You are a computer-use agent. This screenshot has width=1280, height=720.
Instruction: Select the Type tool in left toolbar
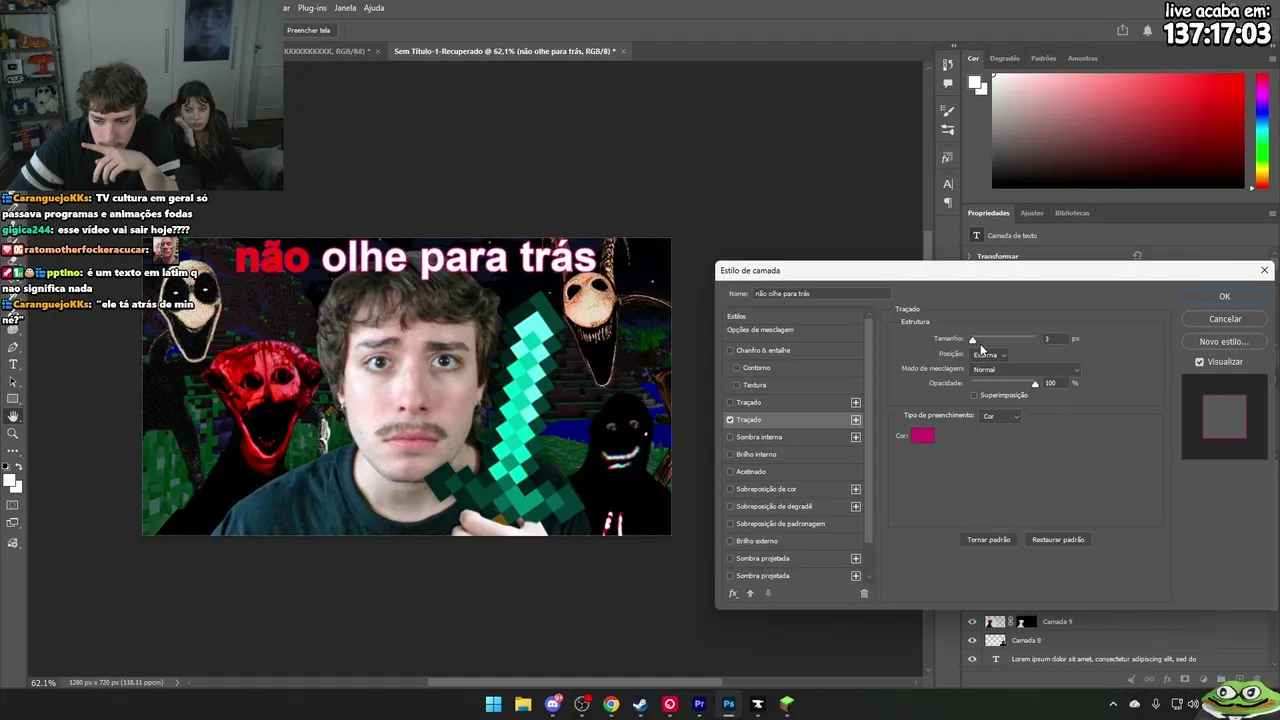click(13, 364)
